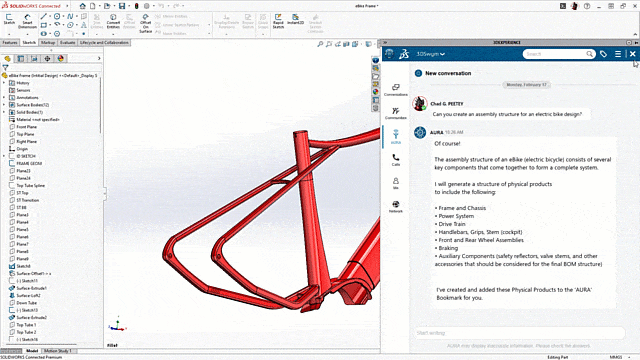Open the Markup tab
The height and width of the screenshot is (360, 640).
pyautogui.click(x=48, y=42)
